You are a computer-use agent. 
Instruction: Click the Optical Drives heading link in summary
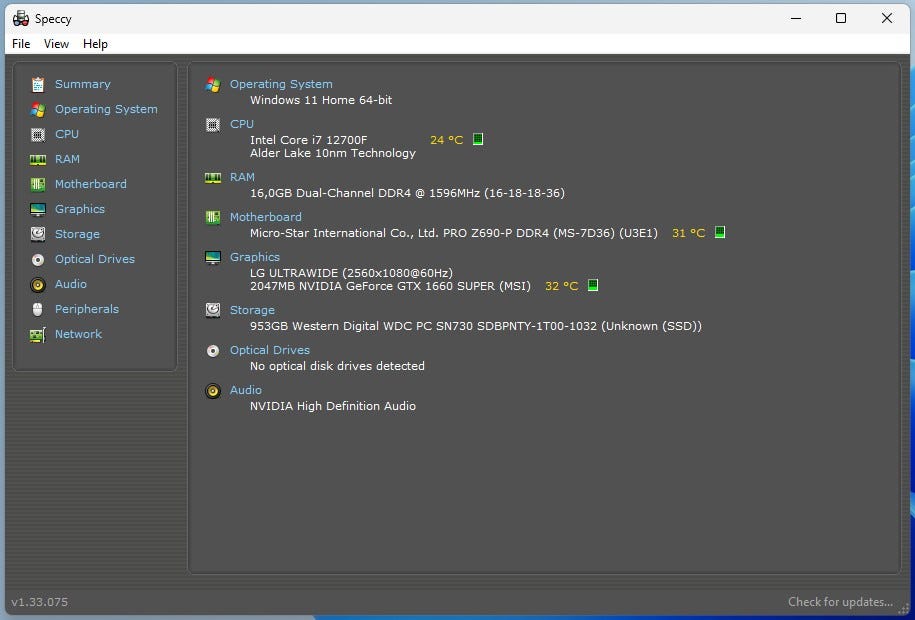pos(270,350)
